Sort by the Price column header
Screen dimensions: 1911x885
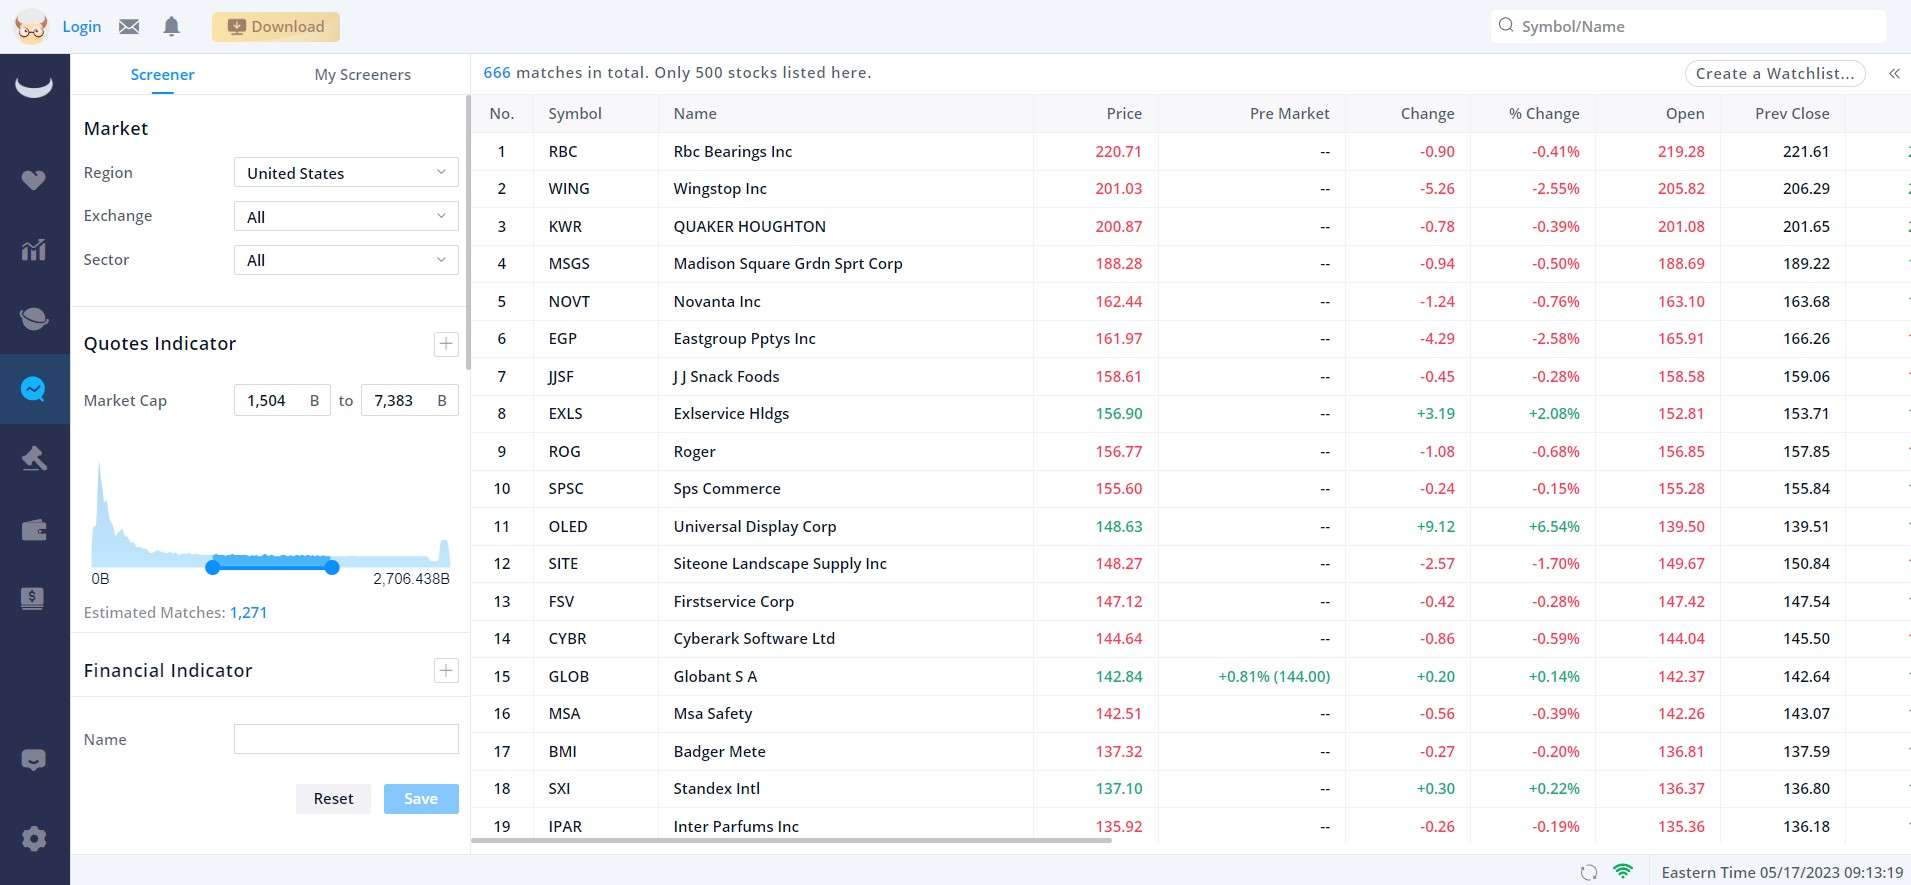[x=1124, y=114]
